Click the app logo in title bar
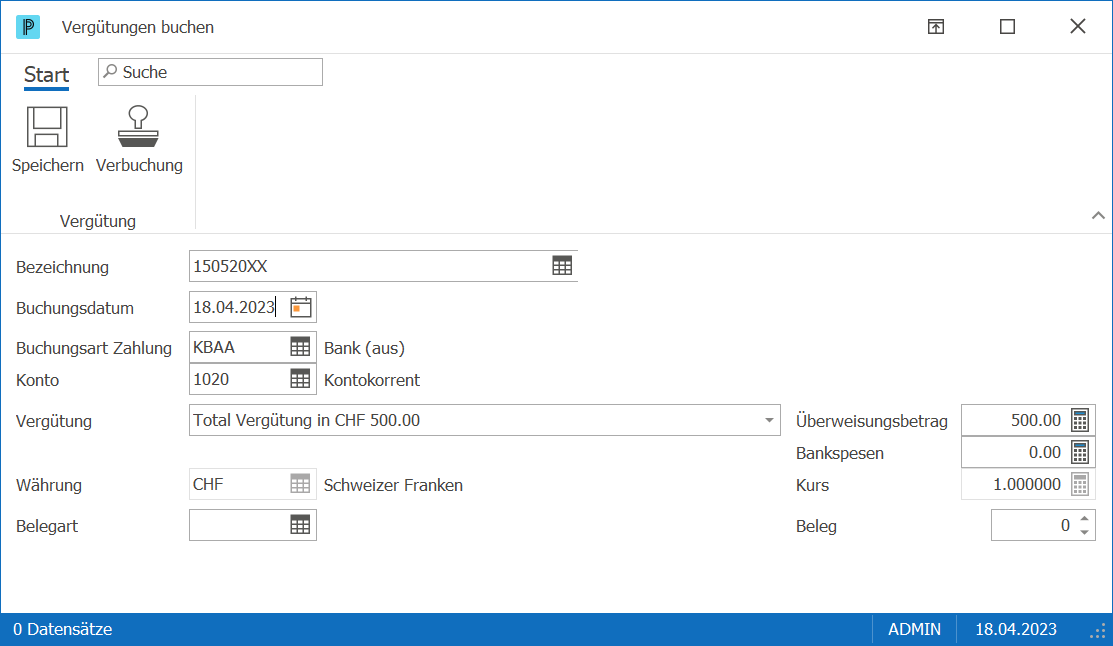 coord(28,27)
